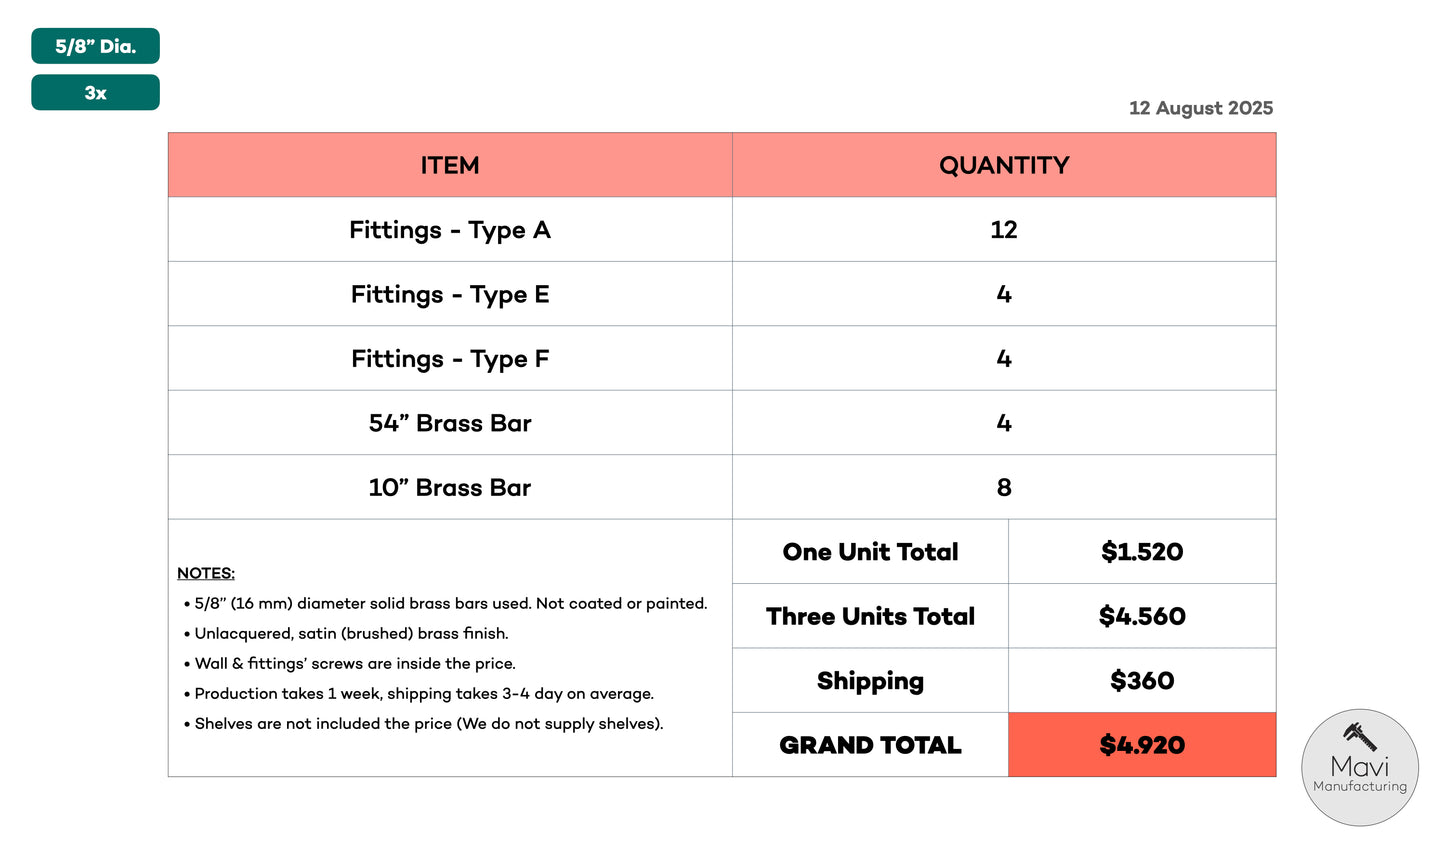The image size is (1445, 867).
Task: Click the ITEM column header
Action: (450, 165)
